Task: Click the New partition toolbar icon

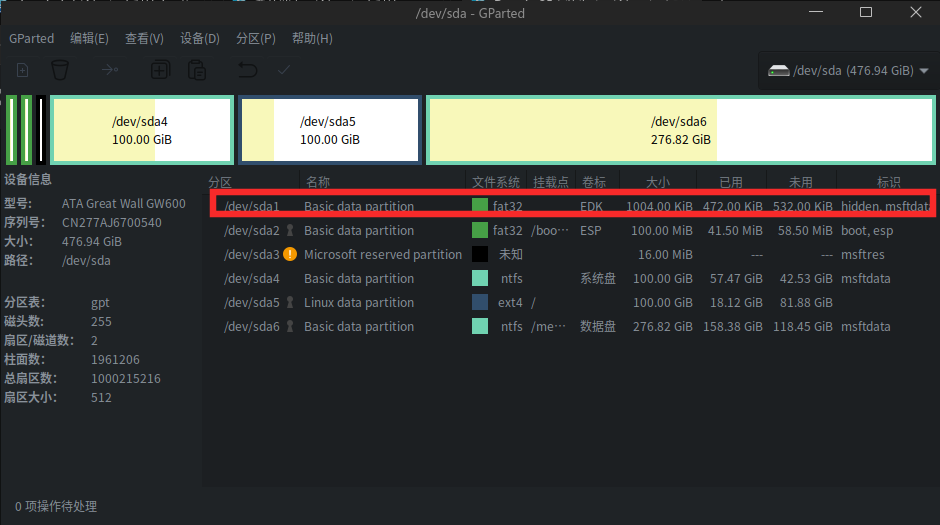Action: [22, 71]
